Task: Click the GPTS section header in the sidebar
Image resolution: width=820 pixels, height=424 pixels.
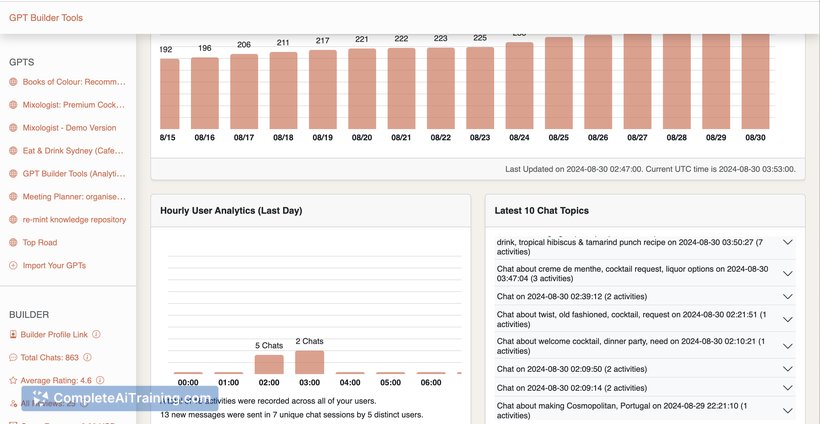Action: click(21, 62)
